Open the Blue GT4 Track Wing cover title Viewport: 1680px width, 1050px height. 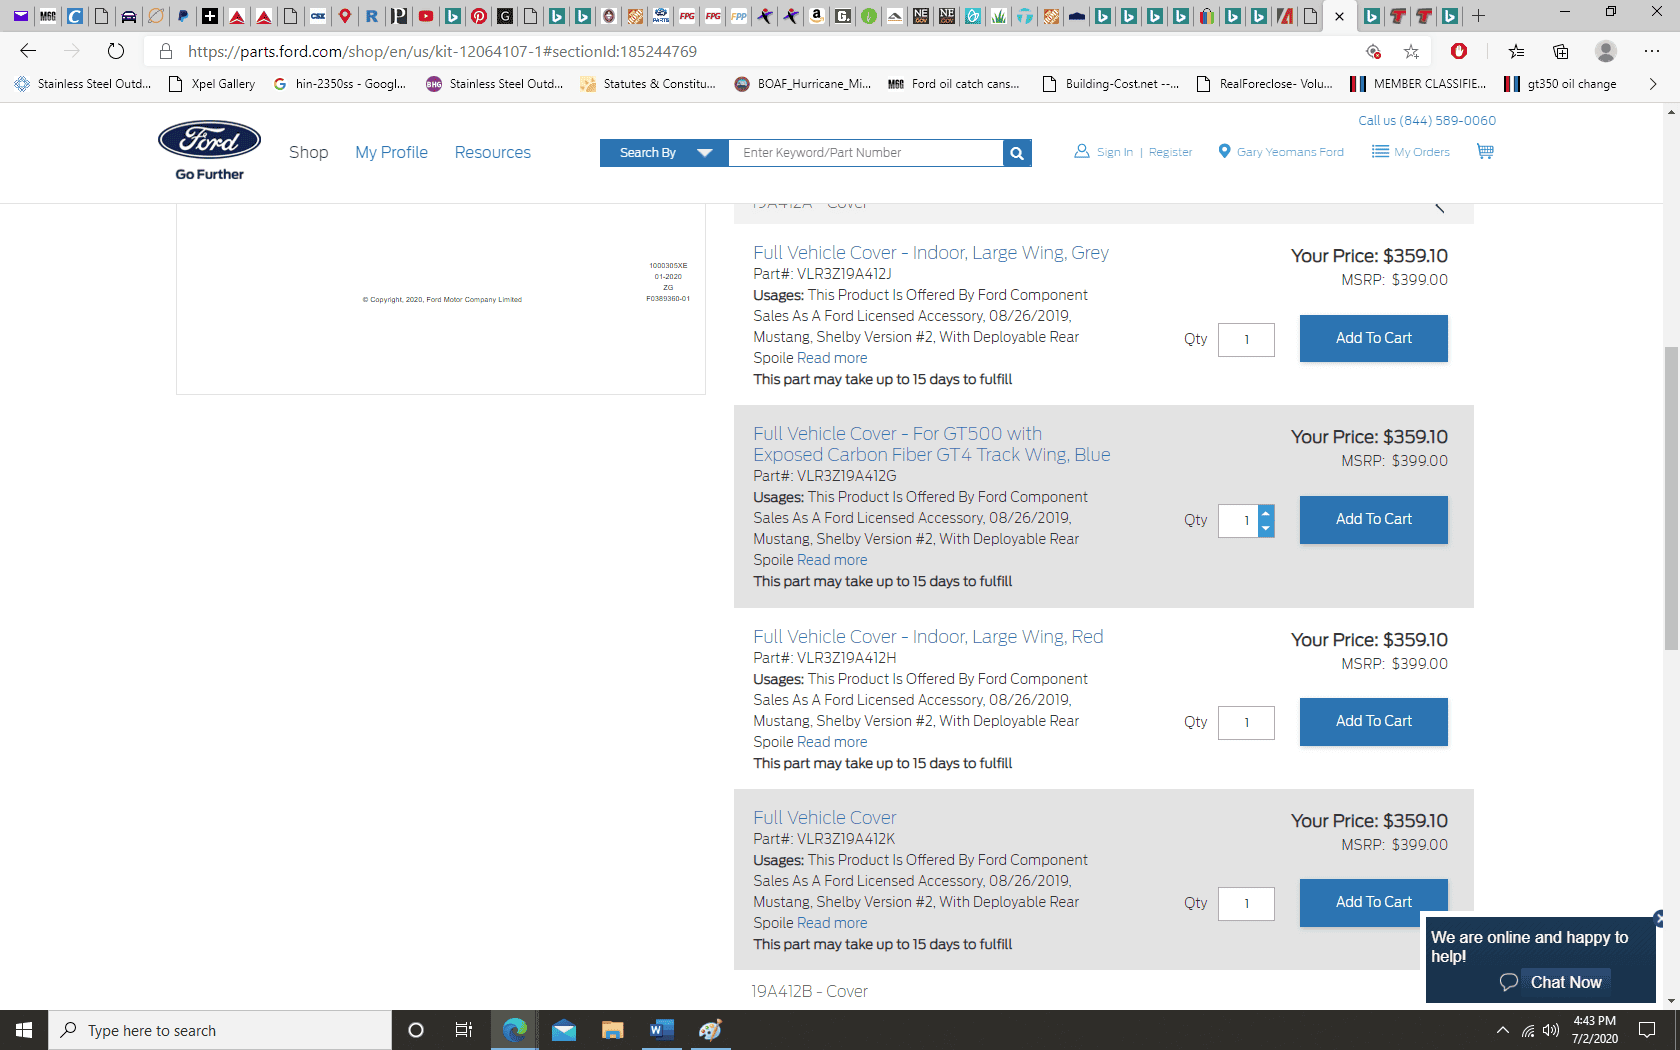tap(932, 444)
